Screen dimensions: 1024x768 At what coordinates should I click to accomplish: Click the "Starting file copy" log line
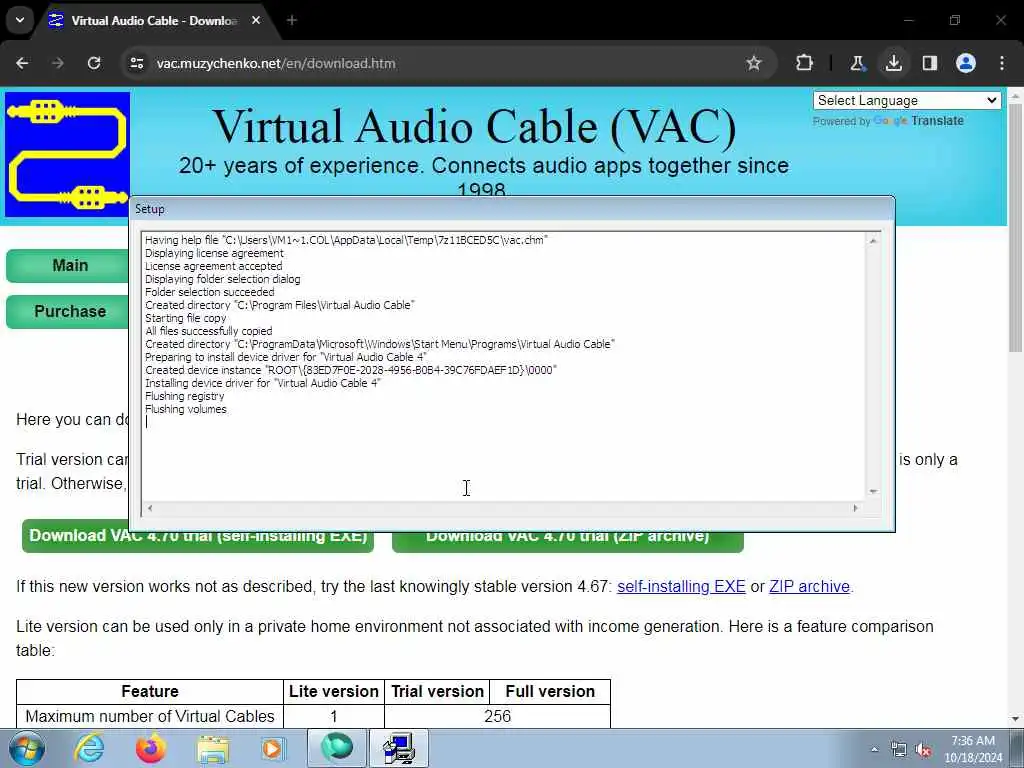coord(185,318)
